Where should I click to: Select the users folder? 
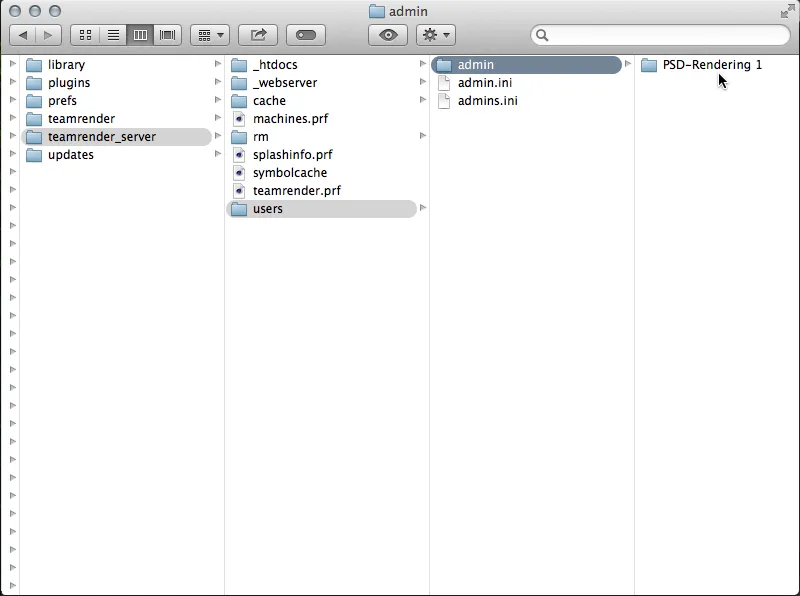(x=266, y=208)
